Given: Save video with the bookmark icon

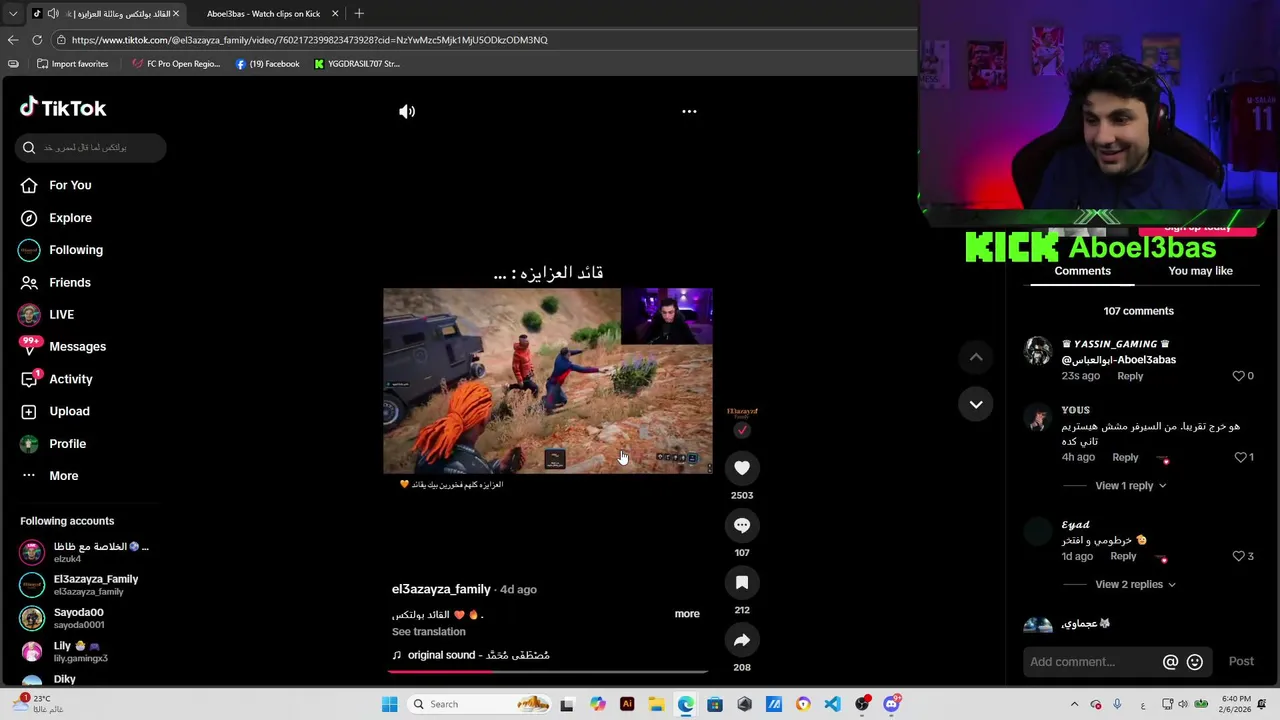Looking at the screenshot, I should [742, 582].
